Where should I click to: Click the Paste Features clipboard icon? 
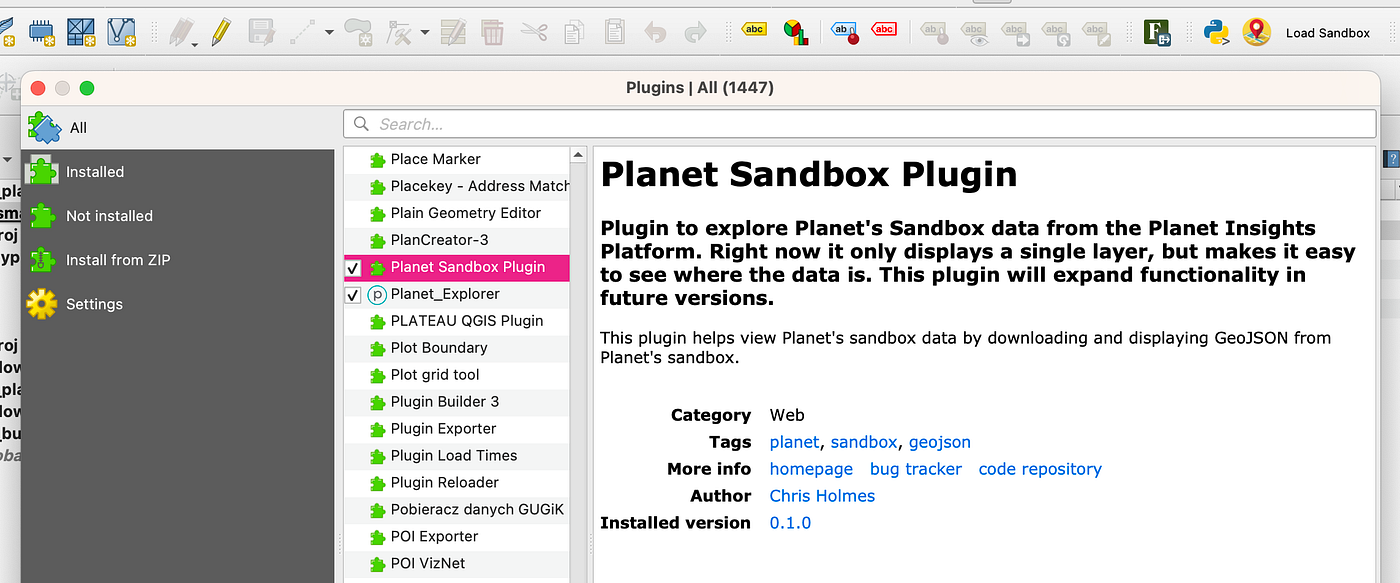click(614, 32)
